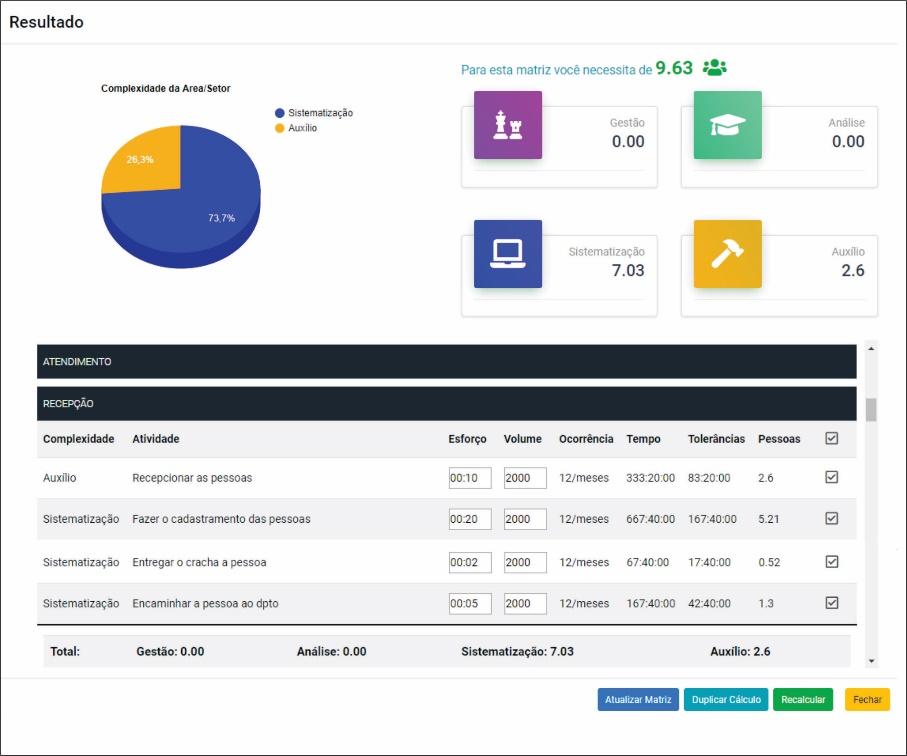Viewport: 907px width, 756px height.
Task: Click the Auxílio 2.6 card value
Action: [853, 270]
